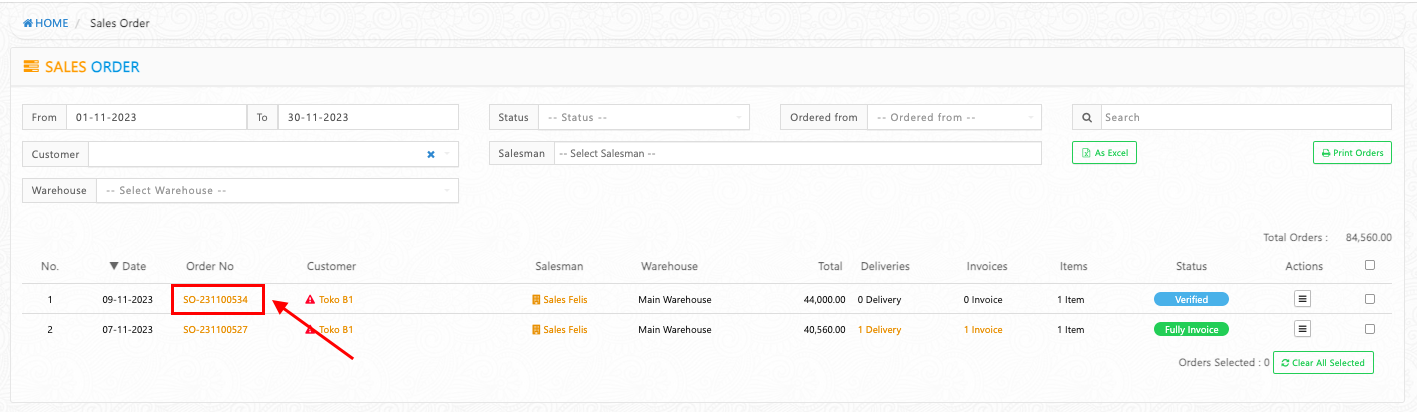Viewport: 1417px width, 412px height.
Task: Open the Select Salesman dropdown
Action: (797, 153)
